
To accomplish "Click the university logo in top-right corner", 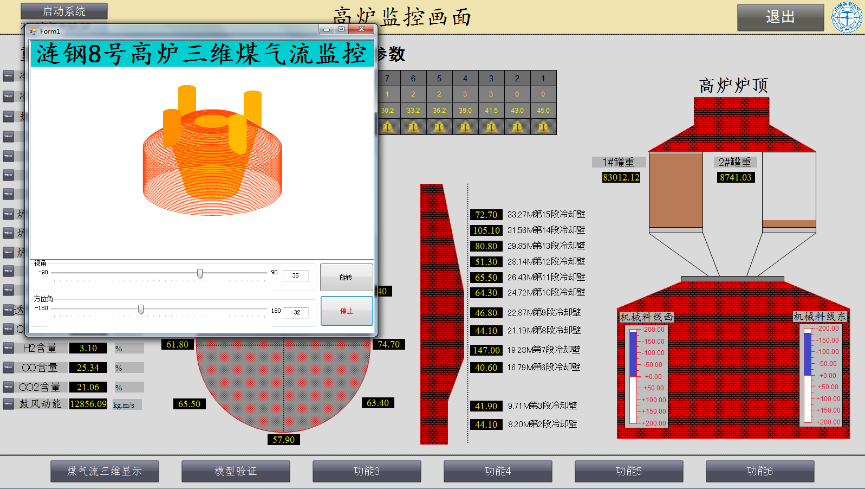I will click(x=846, y=17).
